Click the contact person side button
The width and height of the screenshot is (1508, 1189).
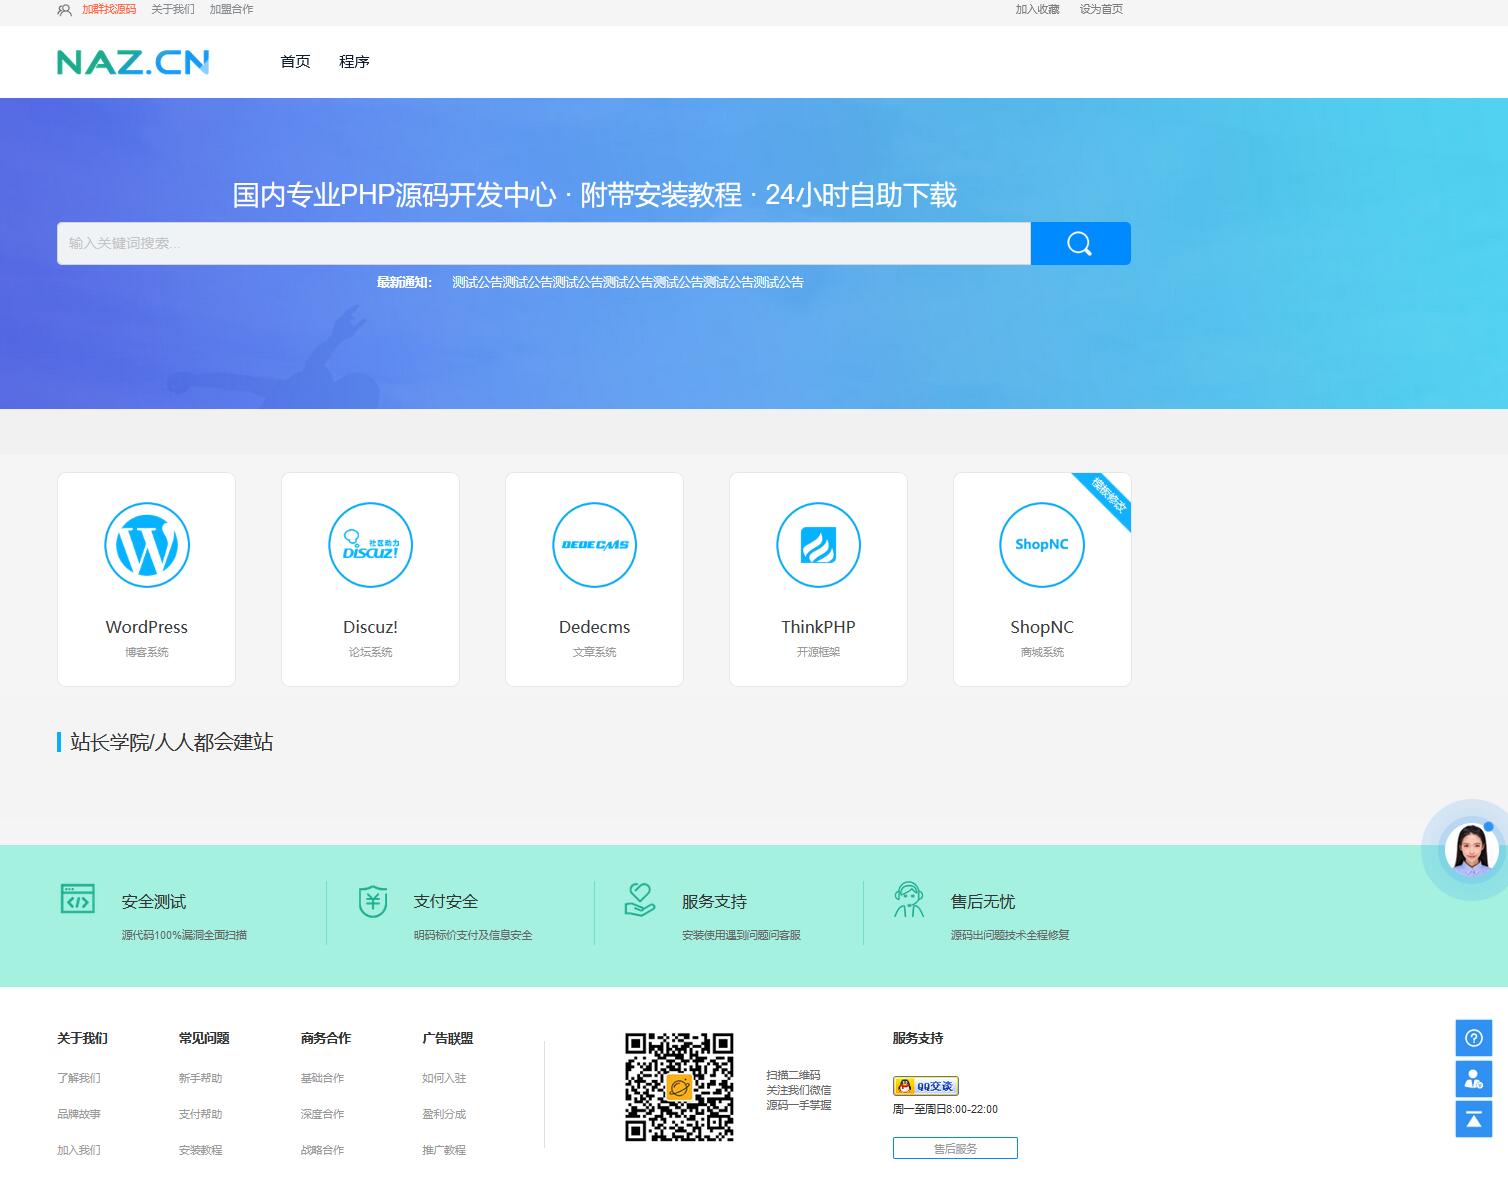(x=1474, y=1079)
